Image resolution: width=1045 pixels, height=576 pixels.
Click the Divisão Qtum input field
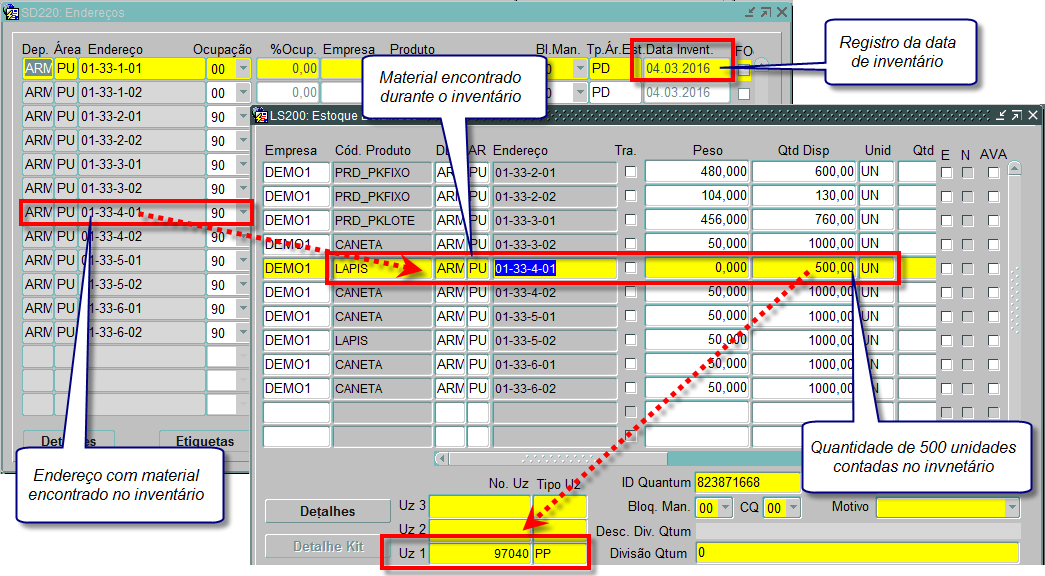857,553
